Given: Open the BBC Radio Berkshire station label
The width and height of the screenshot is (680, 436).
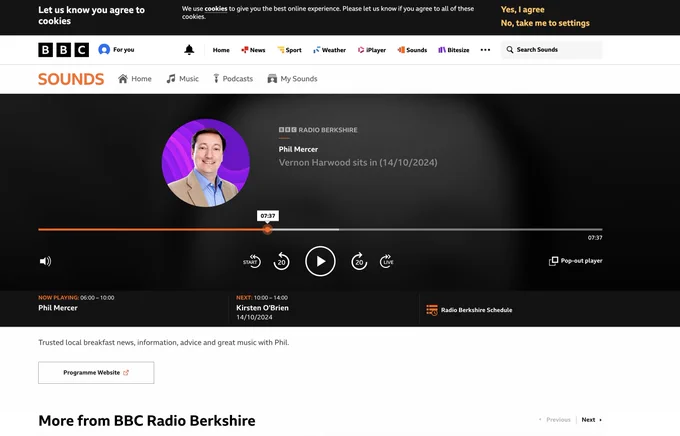Looking at the screenshot, I should point(318,130).
